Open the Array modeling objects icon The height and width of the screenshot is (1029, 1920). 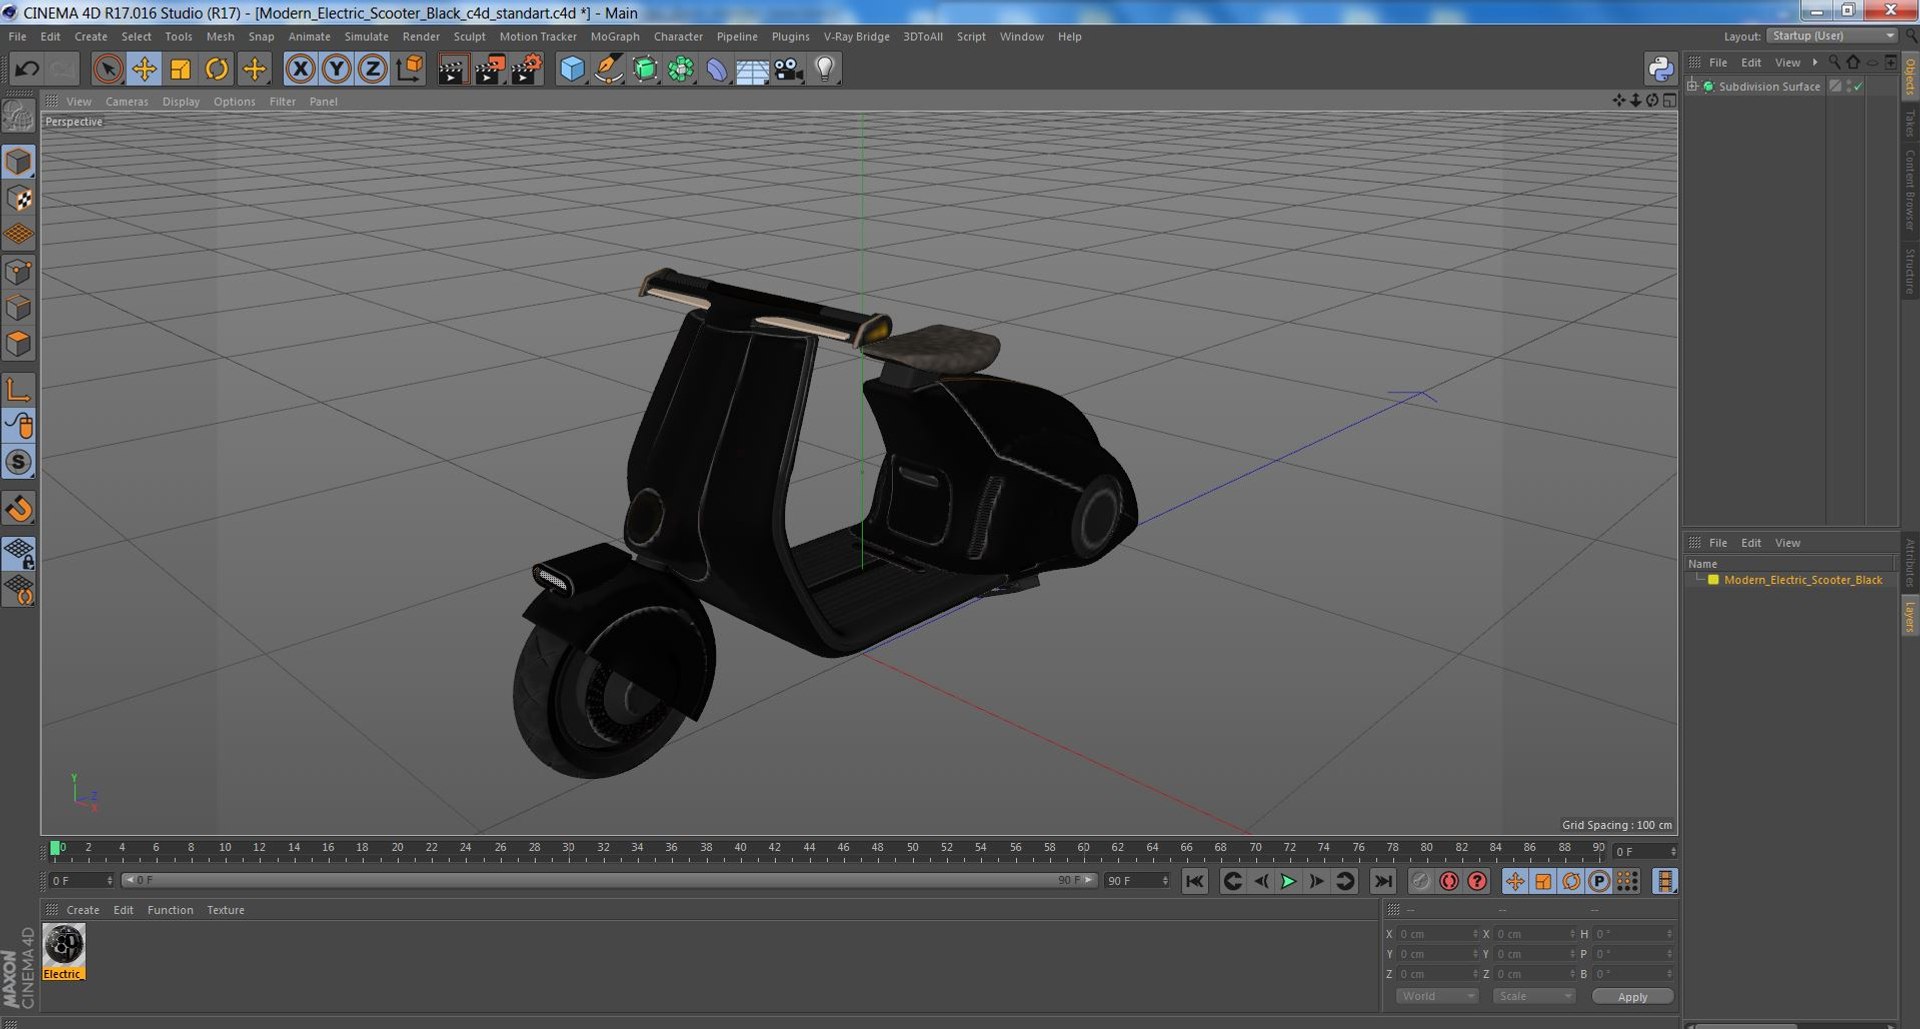coord(681,69)
